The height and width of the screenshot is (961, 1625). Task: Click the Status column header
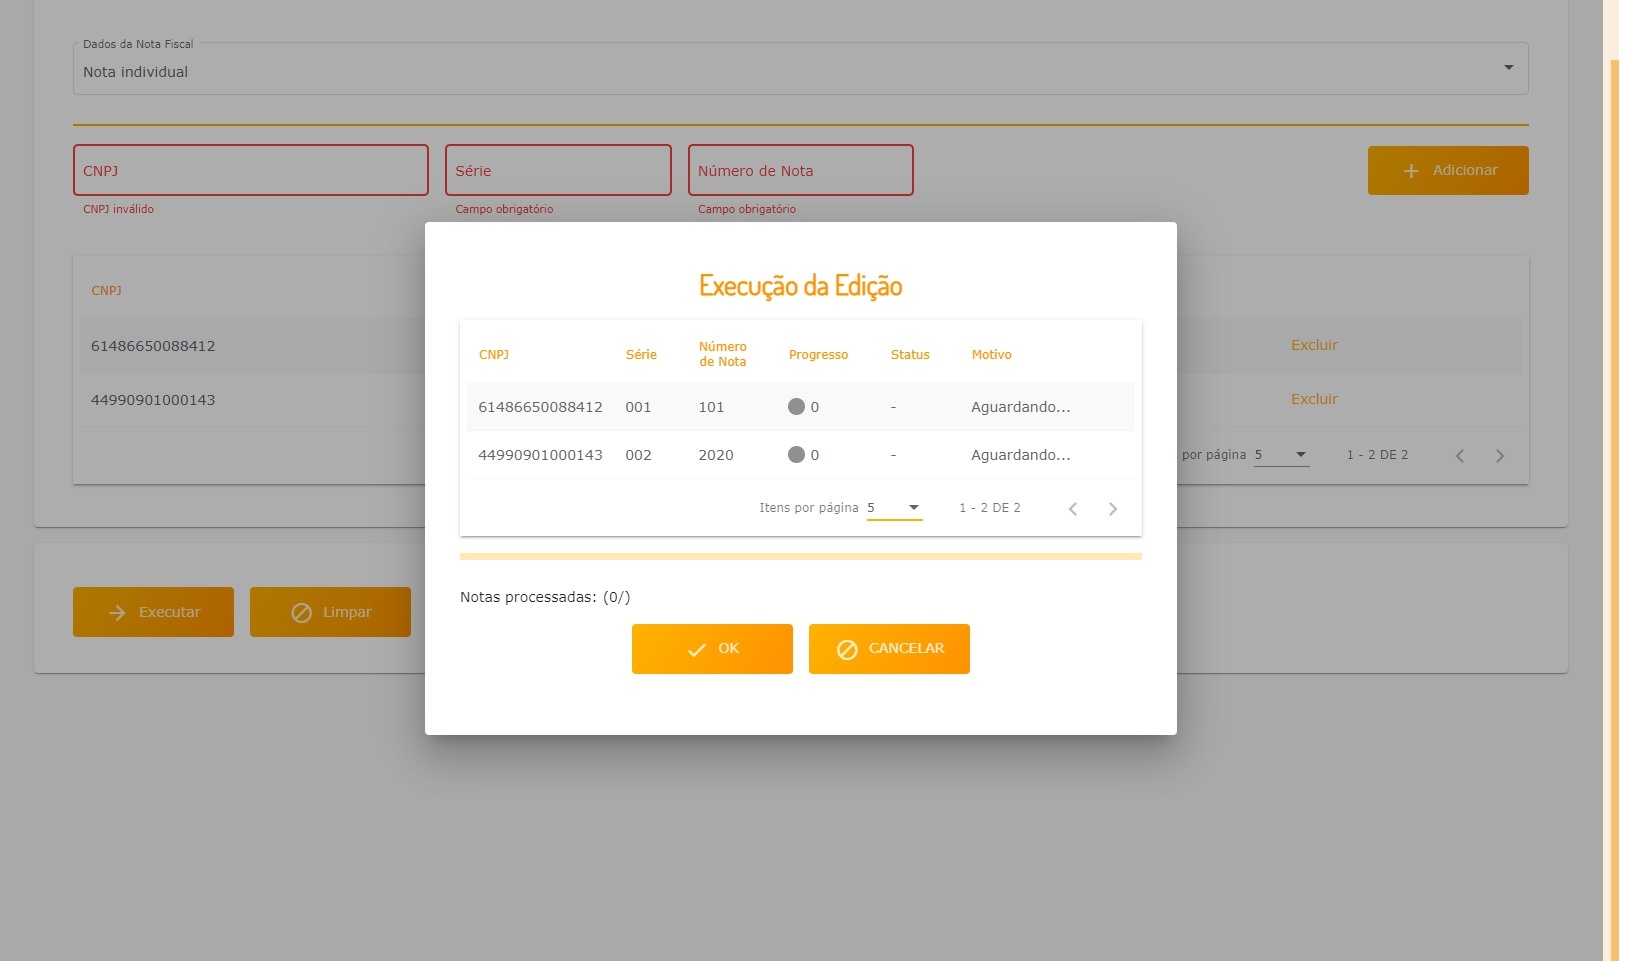click(910, 355)
